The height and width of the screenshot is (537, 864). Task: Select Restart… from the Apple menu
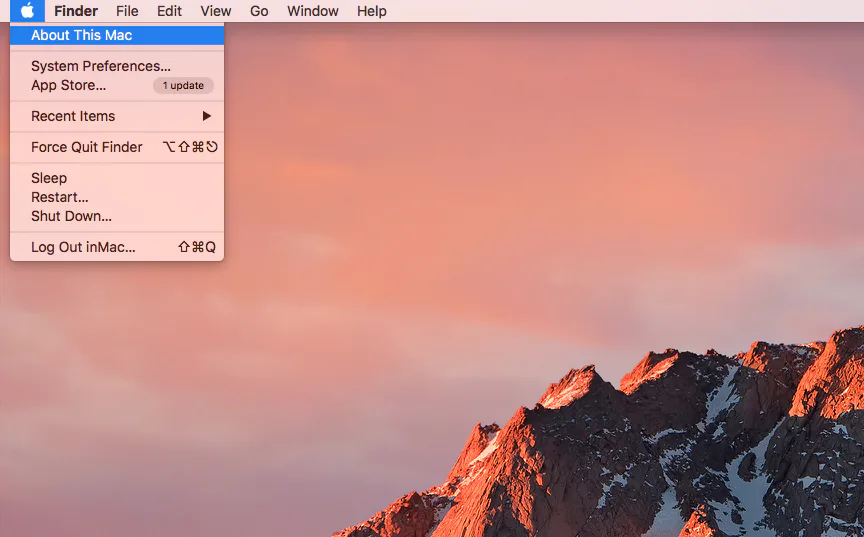(117, 197)
